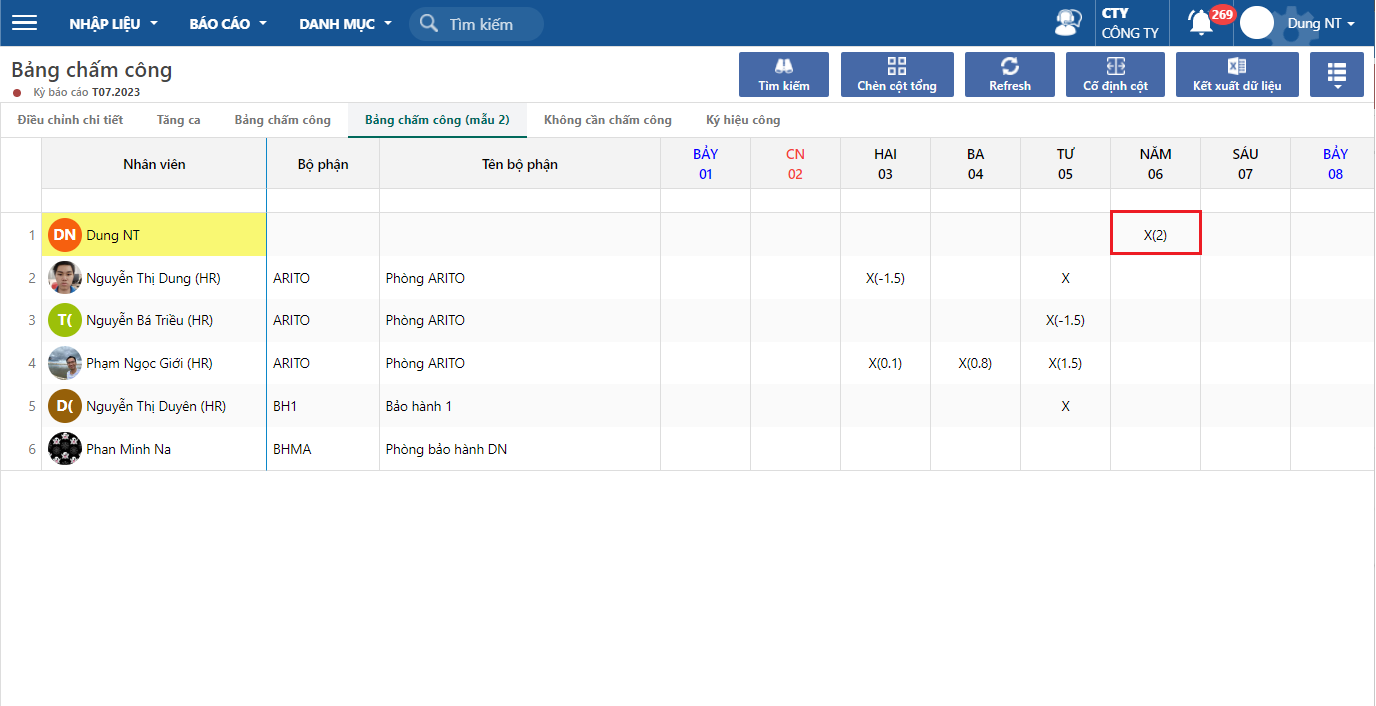
Task: Click the customer support headset icon
Action: pyautogui.click(x=1069, y=23)
